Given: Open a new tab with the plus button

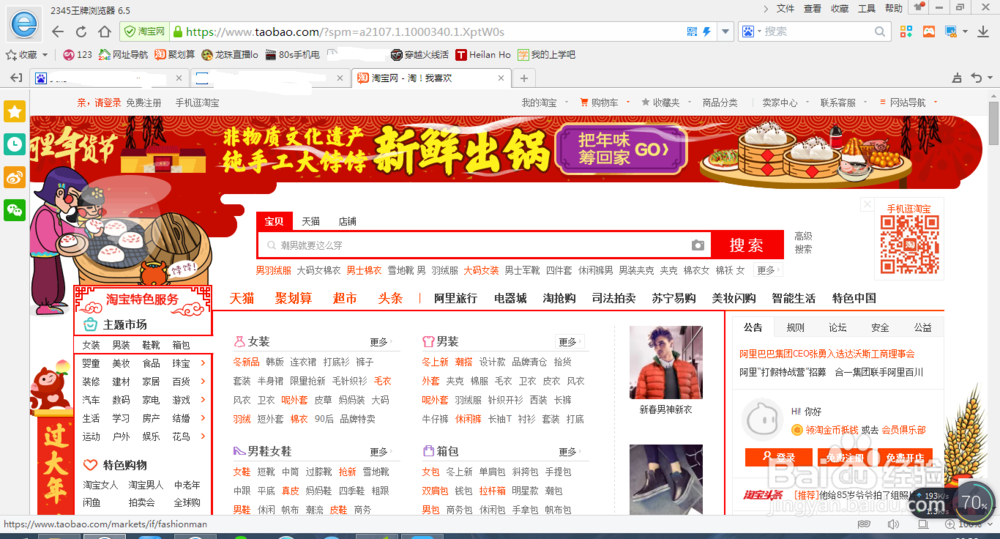Looking at the screenshot, I should (524, 78).
